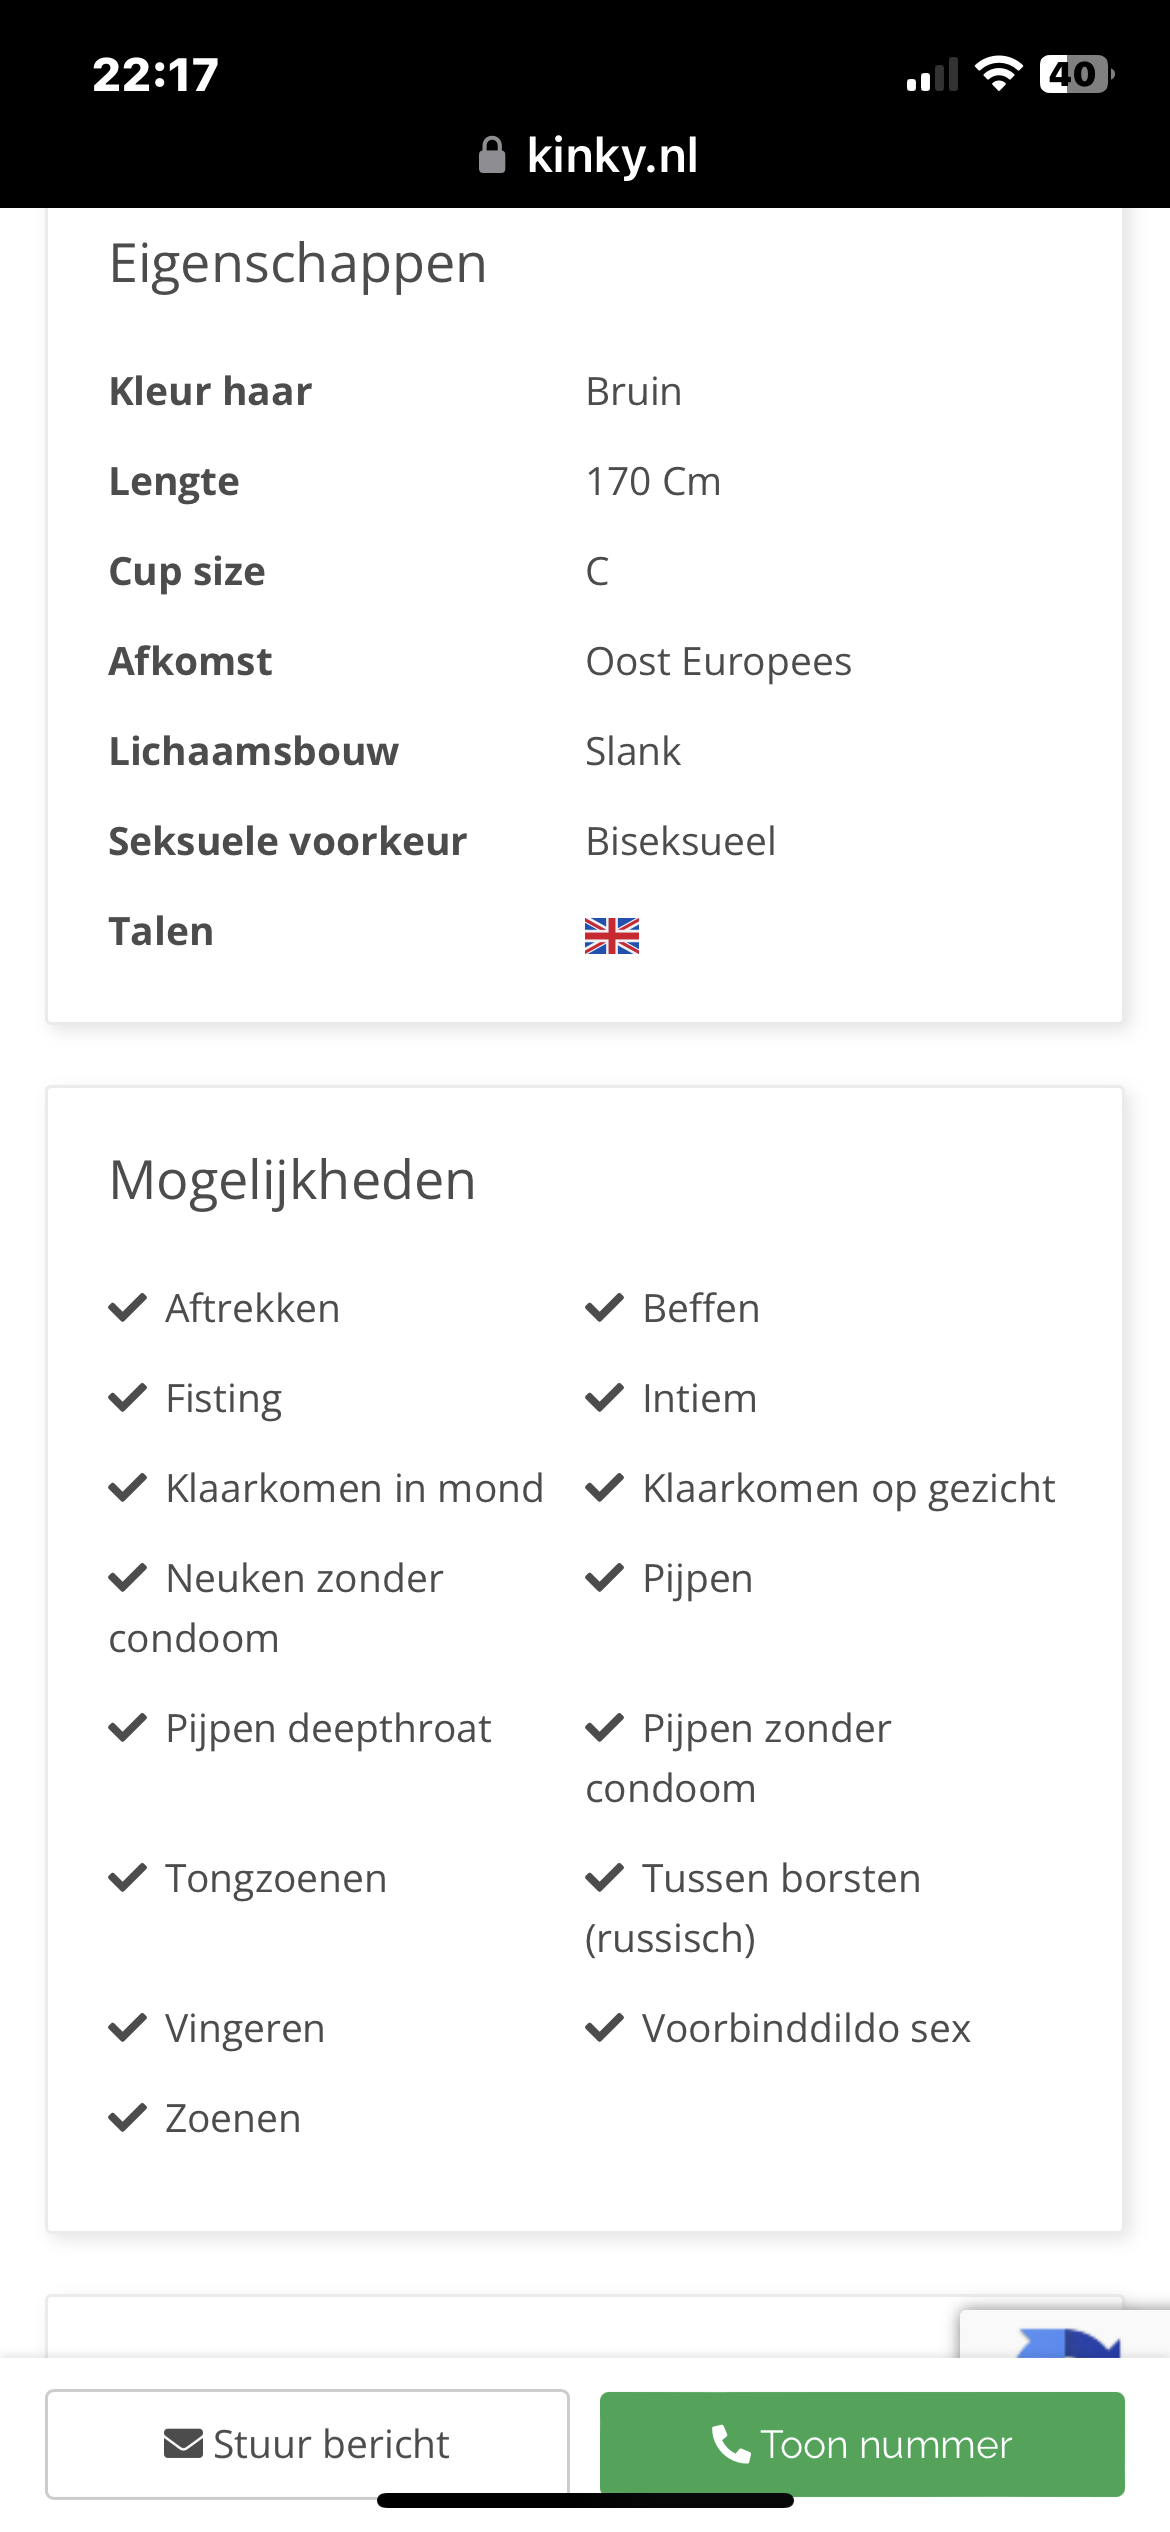Select the Mogelijkheden section heading
The height and width of the screenshot is (2532, 1170).
(x=292, y=1181)
